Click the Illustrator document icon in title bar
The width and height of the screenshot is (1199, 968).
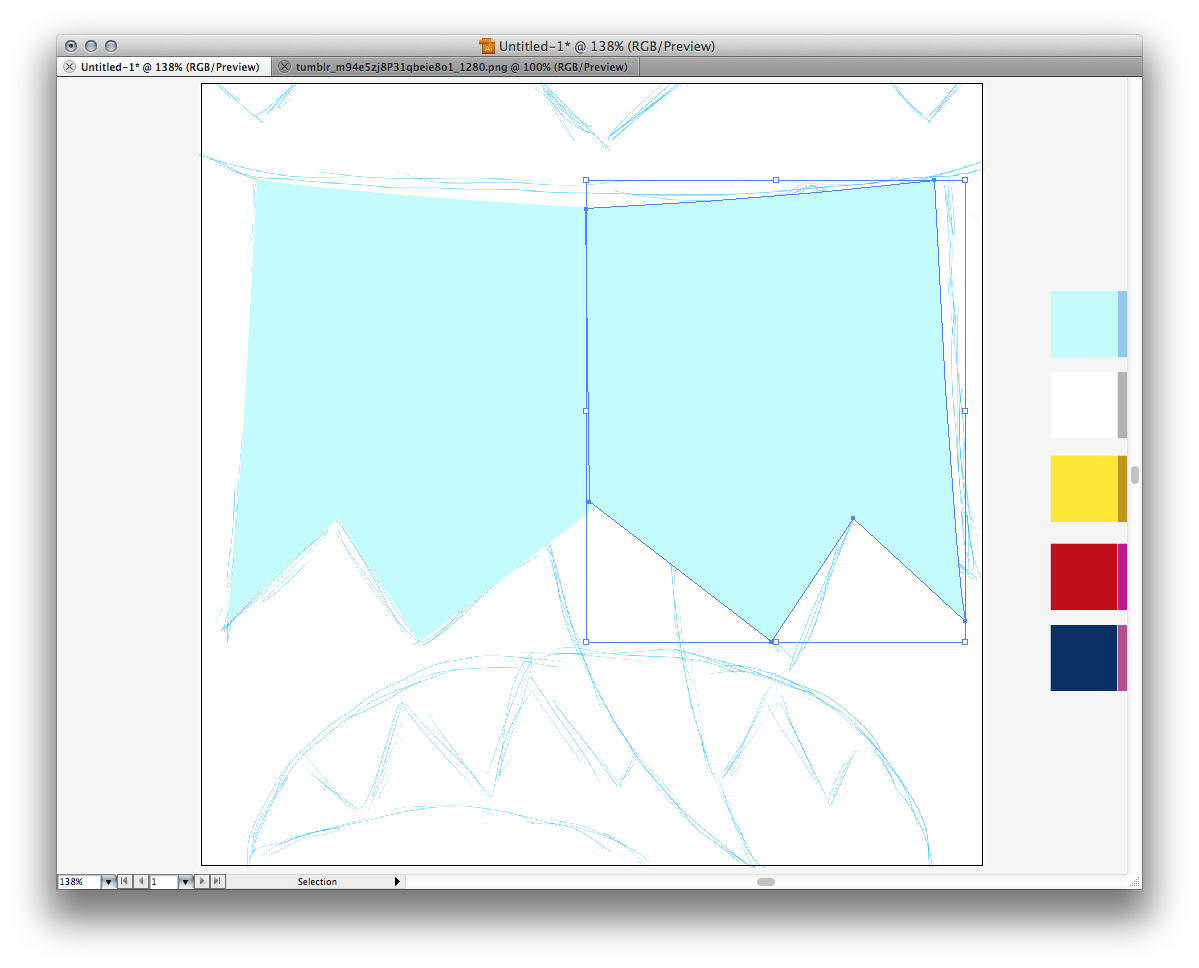click(487, 46)
